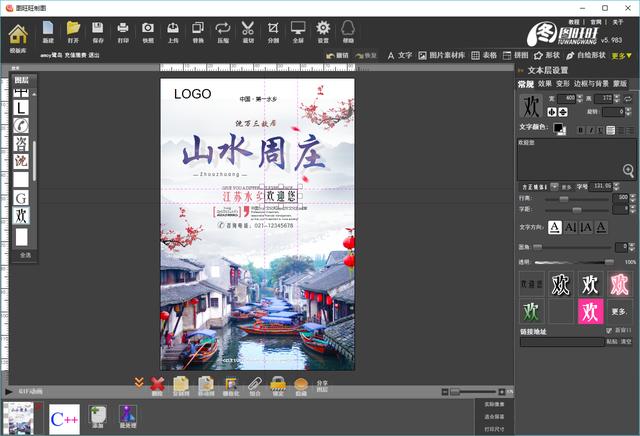Click the 打开 open folder icon

pyautogui.click(x=73, y=32)
